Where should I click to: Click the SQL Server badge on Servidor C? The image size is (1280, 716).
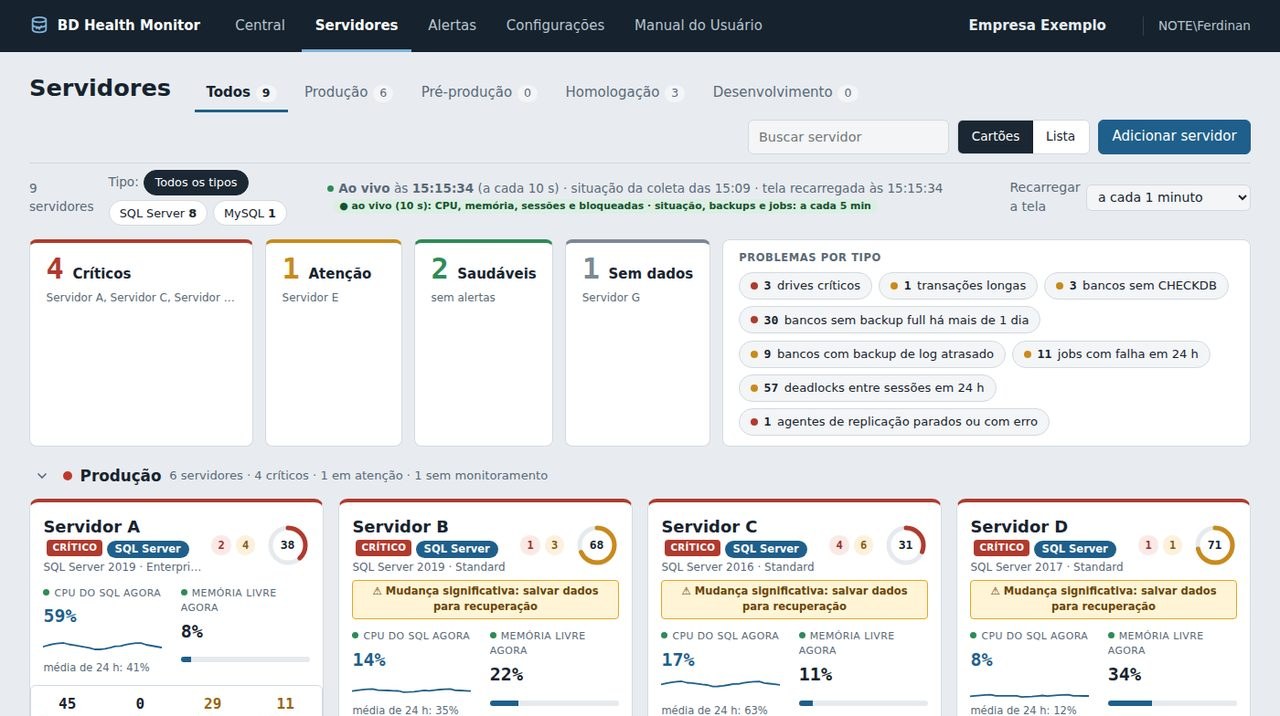click(766, 548)
